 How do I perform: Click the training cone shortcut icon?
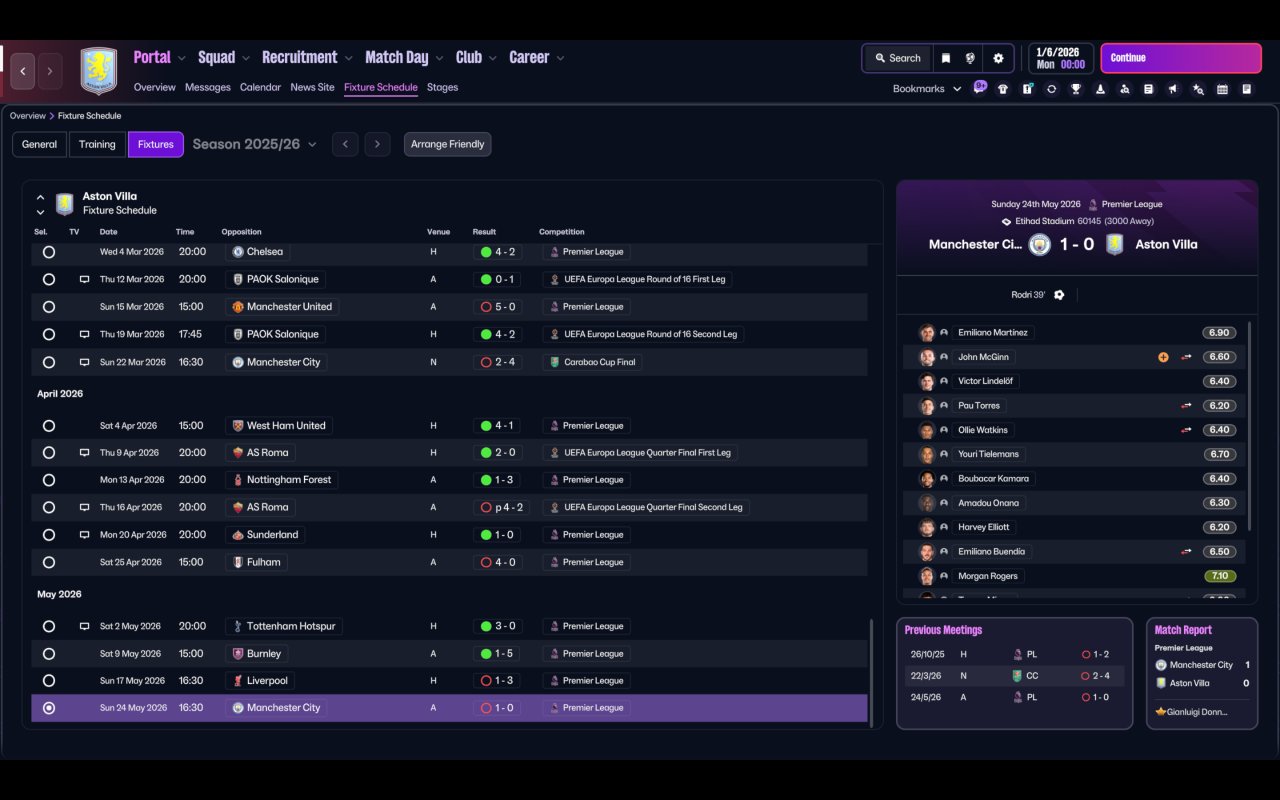[1100, 89]
